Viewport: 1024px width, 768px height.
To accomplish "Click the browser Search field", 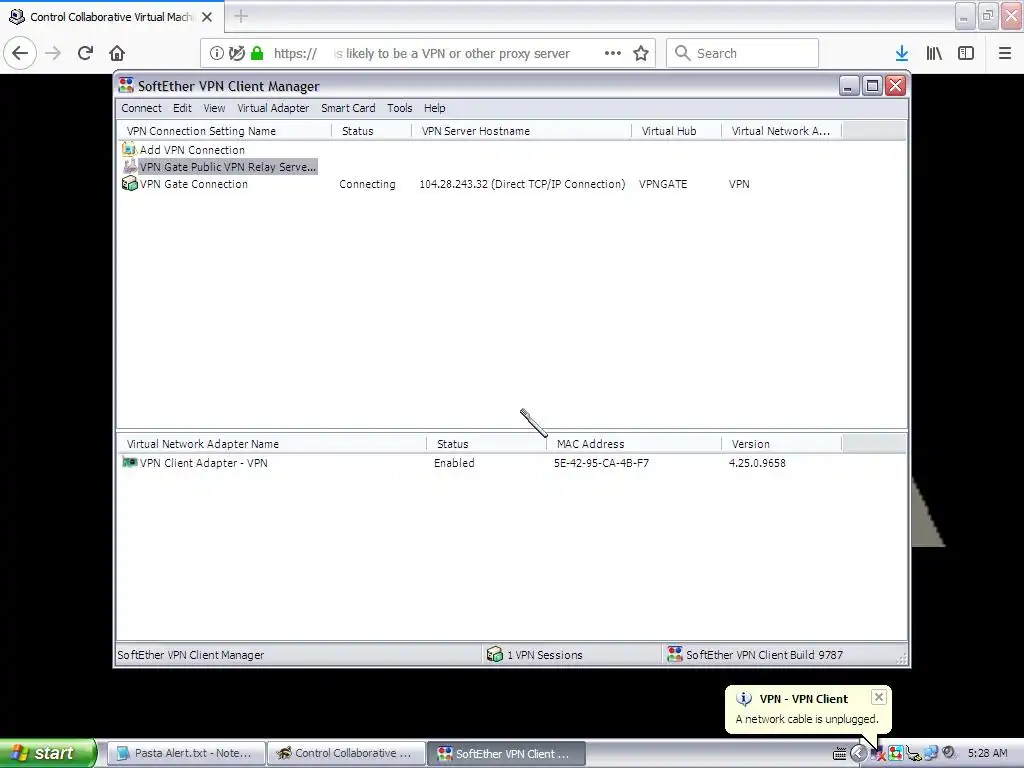I will (x=742, y=53).
